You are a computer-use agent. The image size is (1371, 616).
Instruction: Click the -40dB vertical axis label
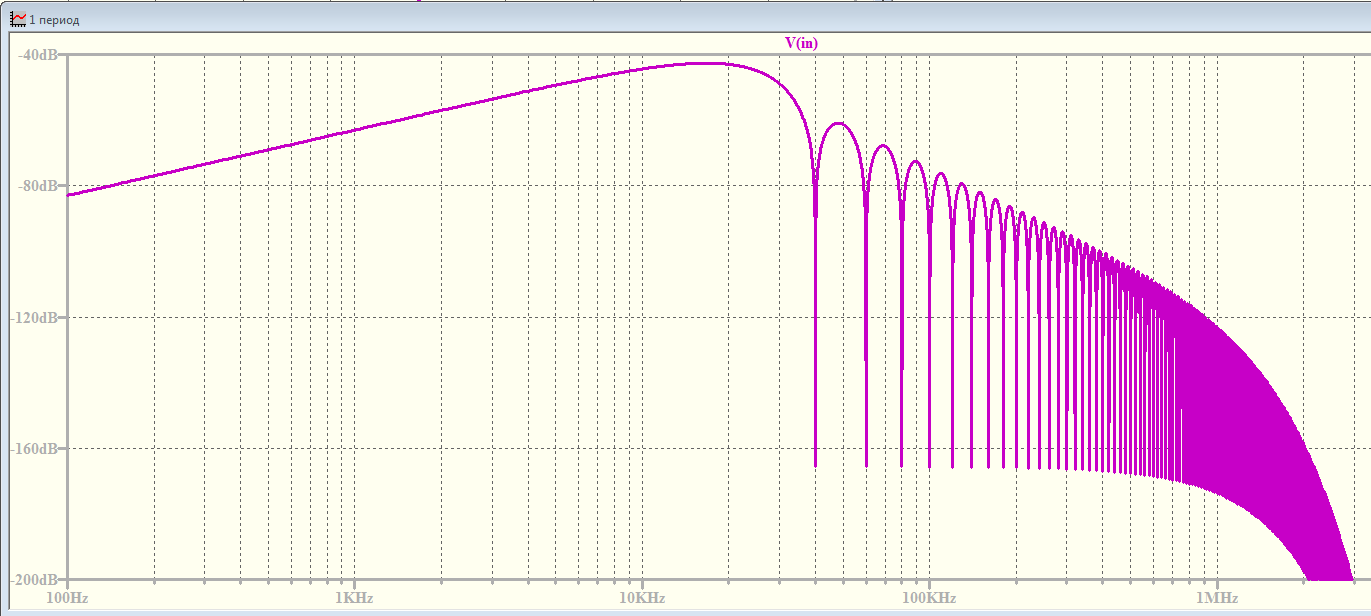coord(38,55)
